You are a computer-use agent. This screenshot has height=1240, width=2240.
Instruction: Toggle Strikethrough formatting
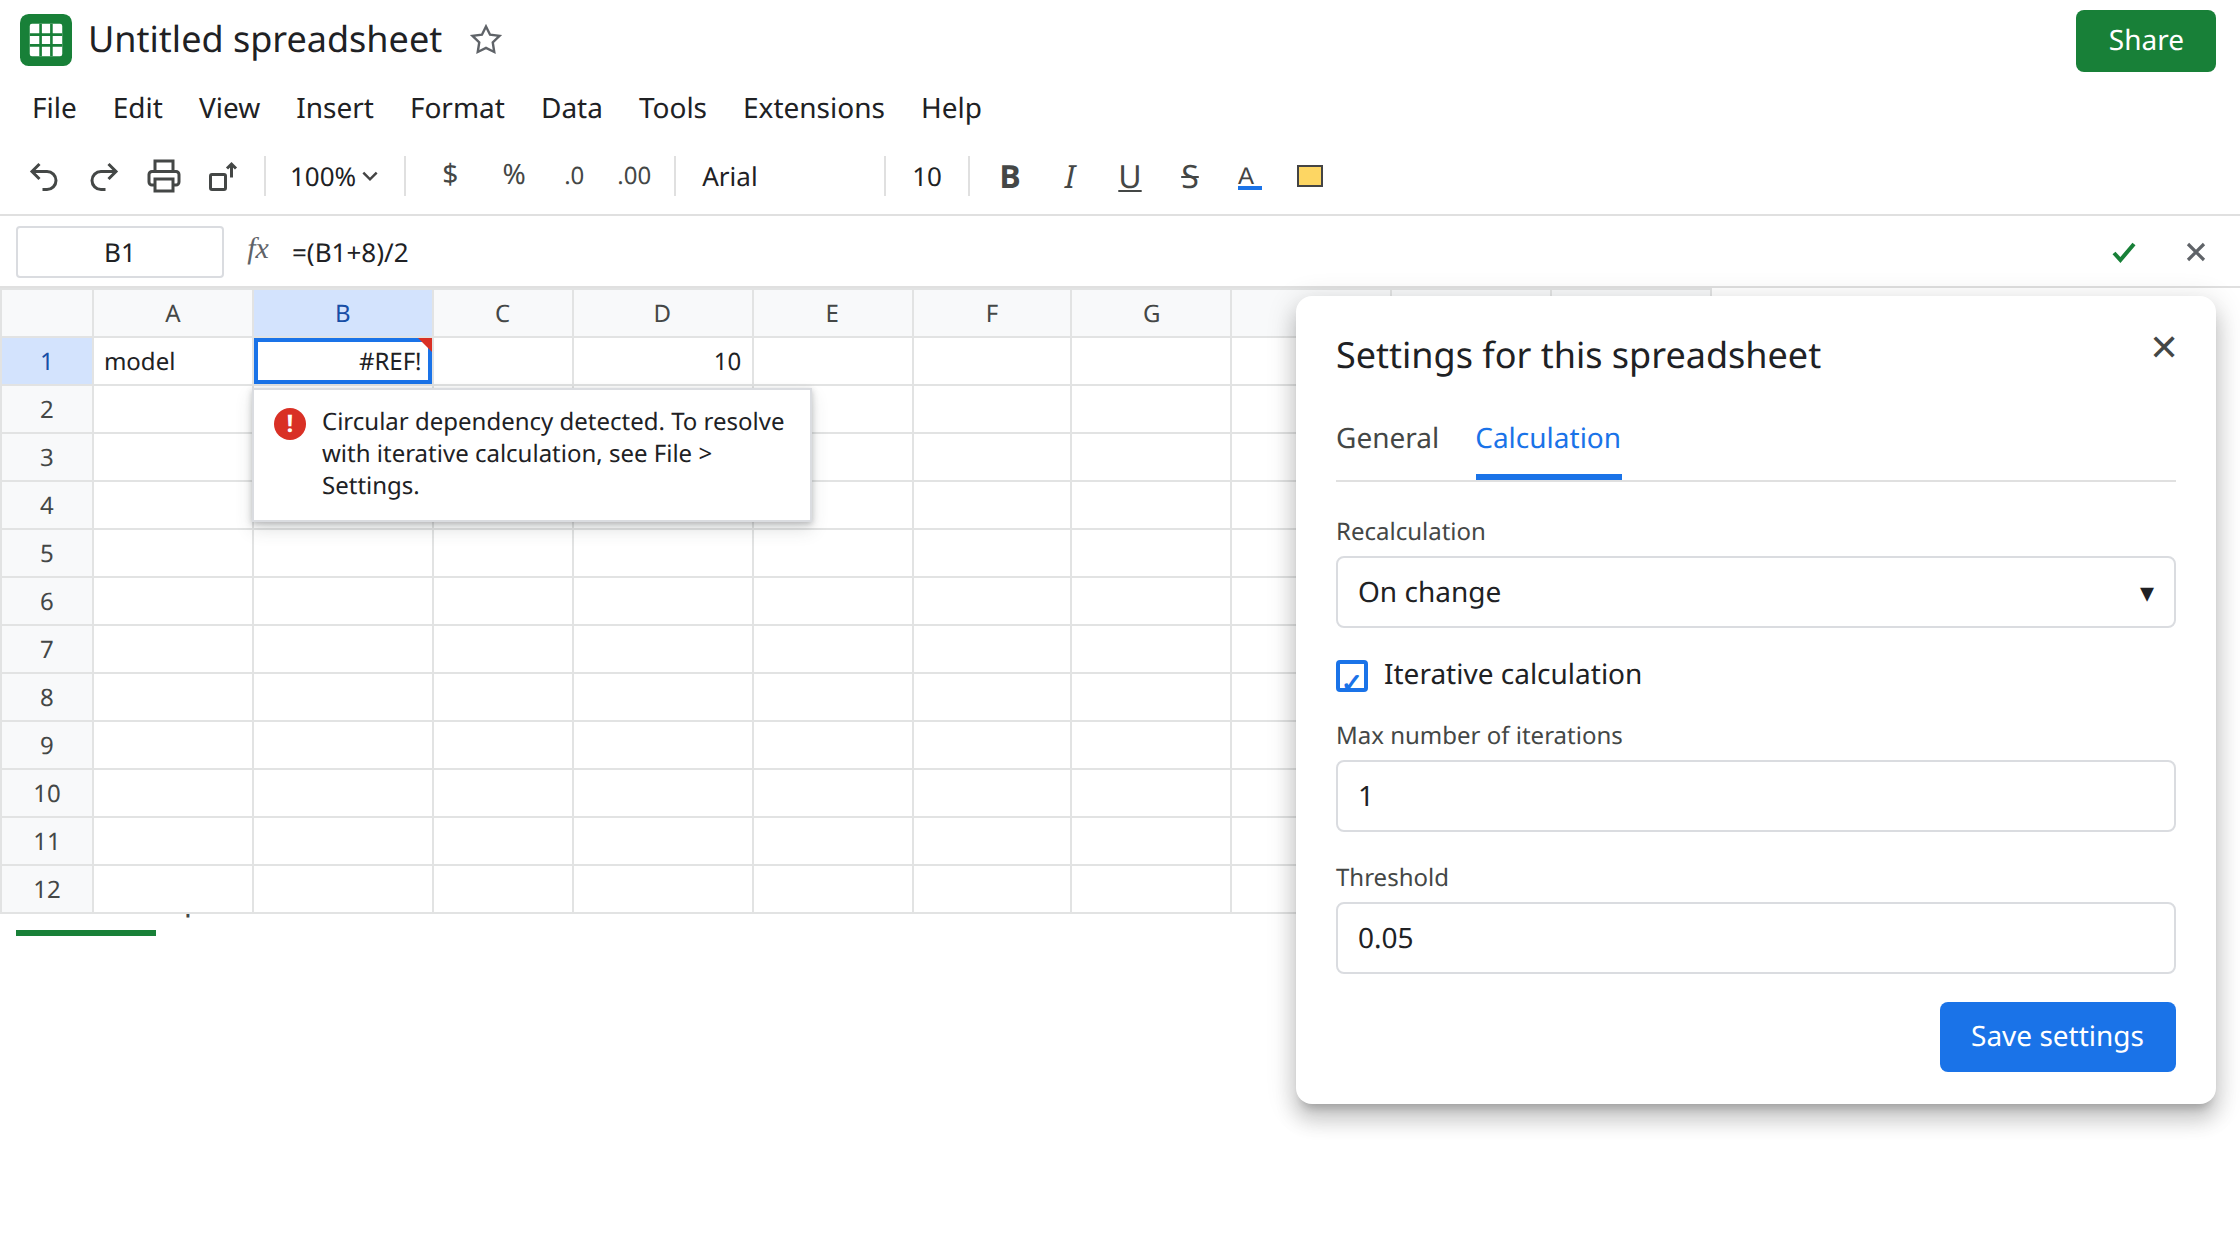(1190, 177)
